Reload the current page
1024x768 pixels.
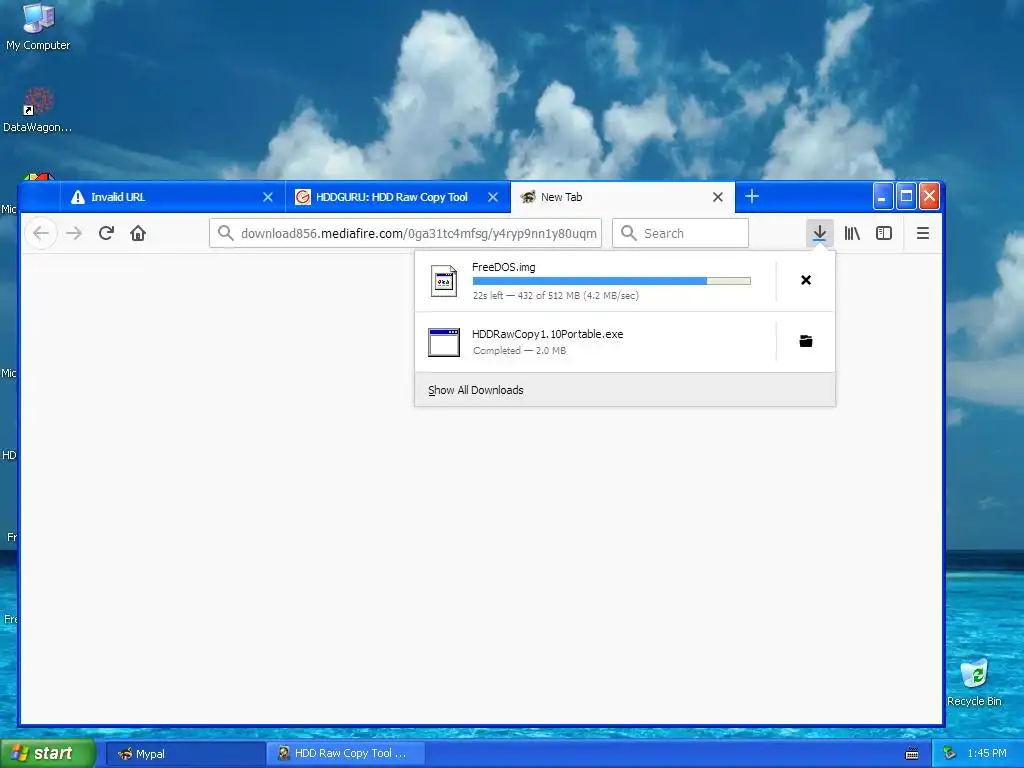click(106, 233)
